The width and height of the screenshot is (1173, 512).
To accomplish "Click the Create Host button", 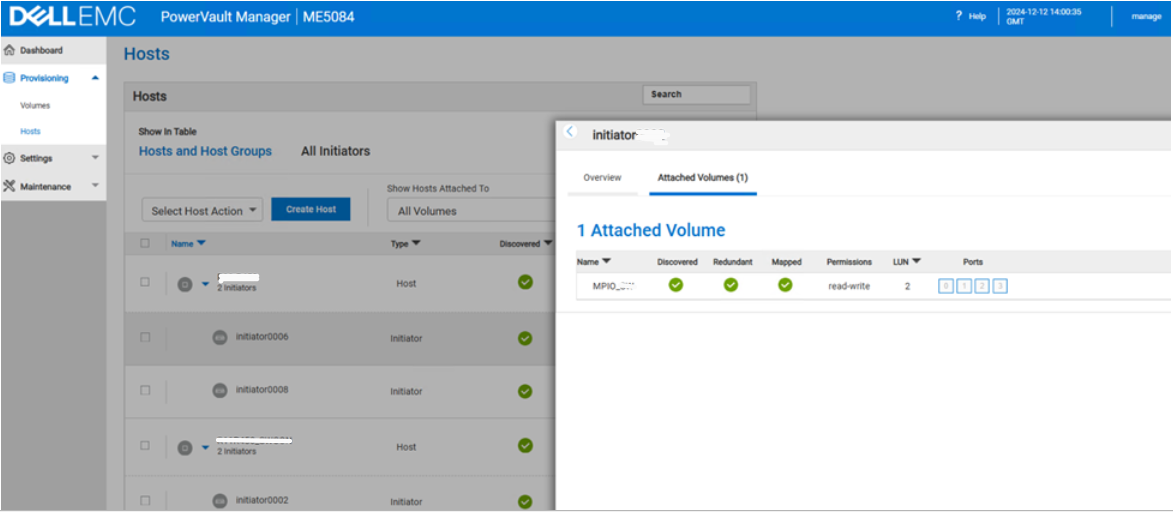I will coord(311,210).
